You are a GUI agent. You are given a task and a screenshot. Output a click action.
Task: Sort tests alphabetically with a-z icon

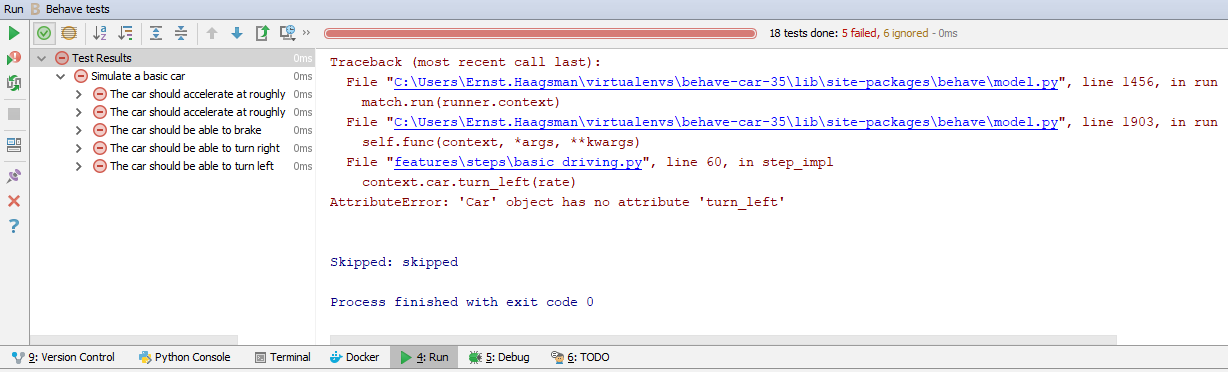click(x=100, y=33)
